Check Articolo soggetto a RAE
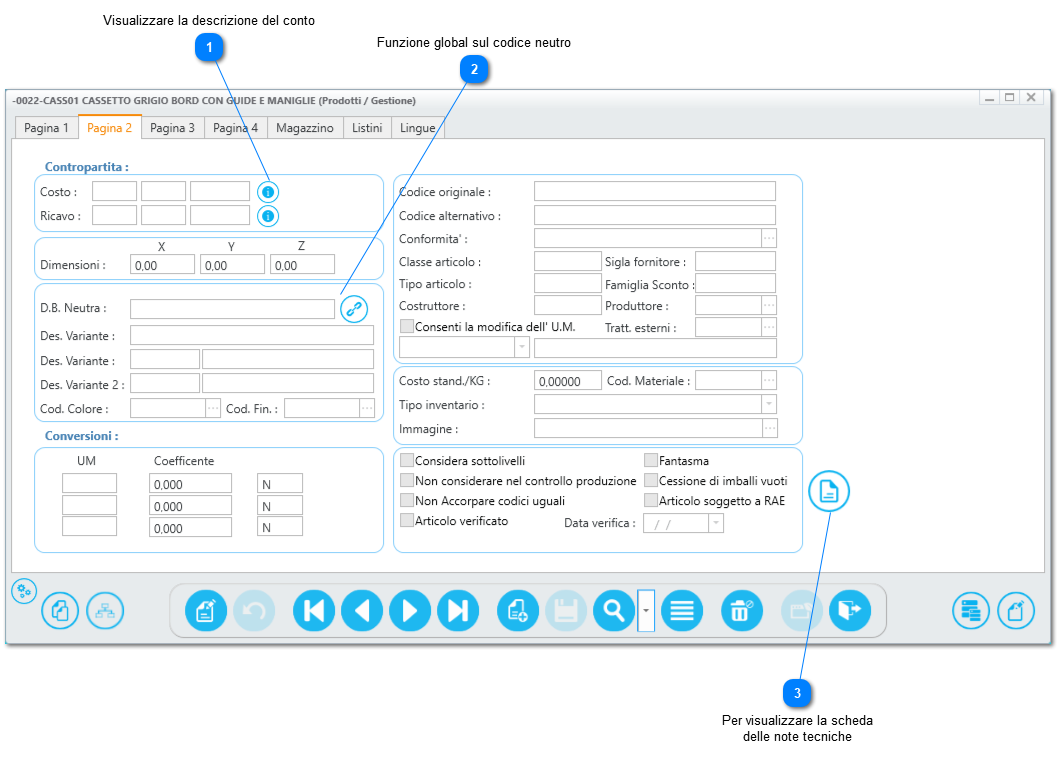The width and height of the screenshot is (1060, 760). (651, 500)
